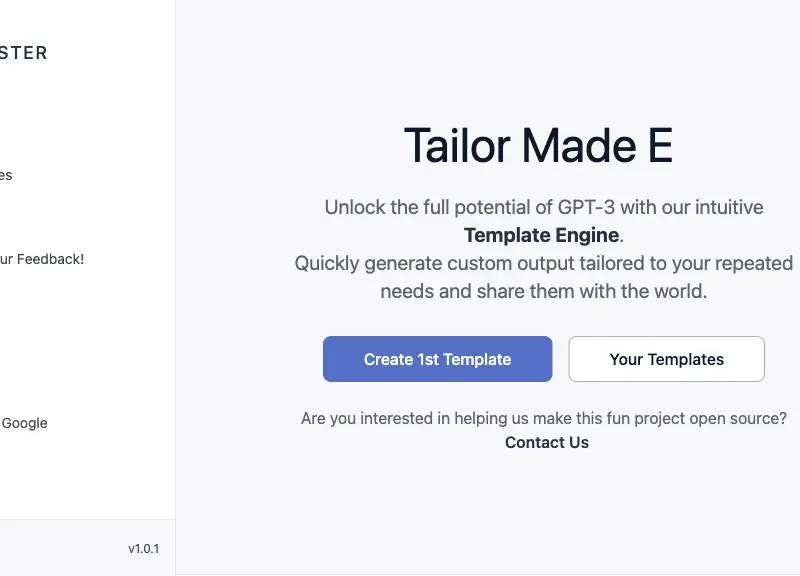Click the white outlined templates button
This screenshot has height=576, width=800.
[x=666, y=359]
